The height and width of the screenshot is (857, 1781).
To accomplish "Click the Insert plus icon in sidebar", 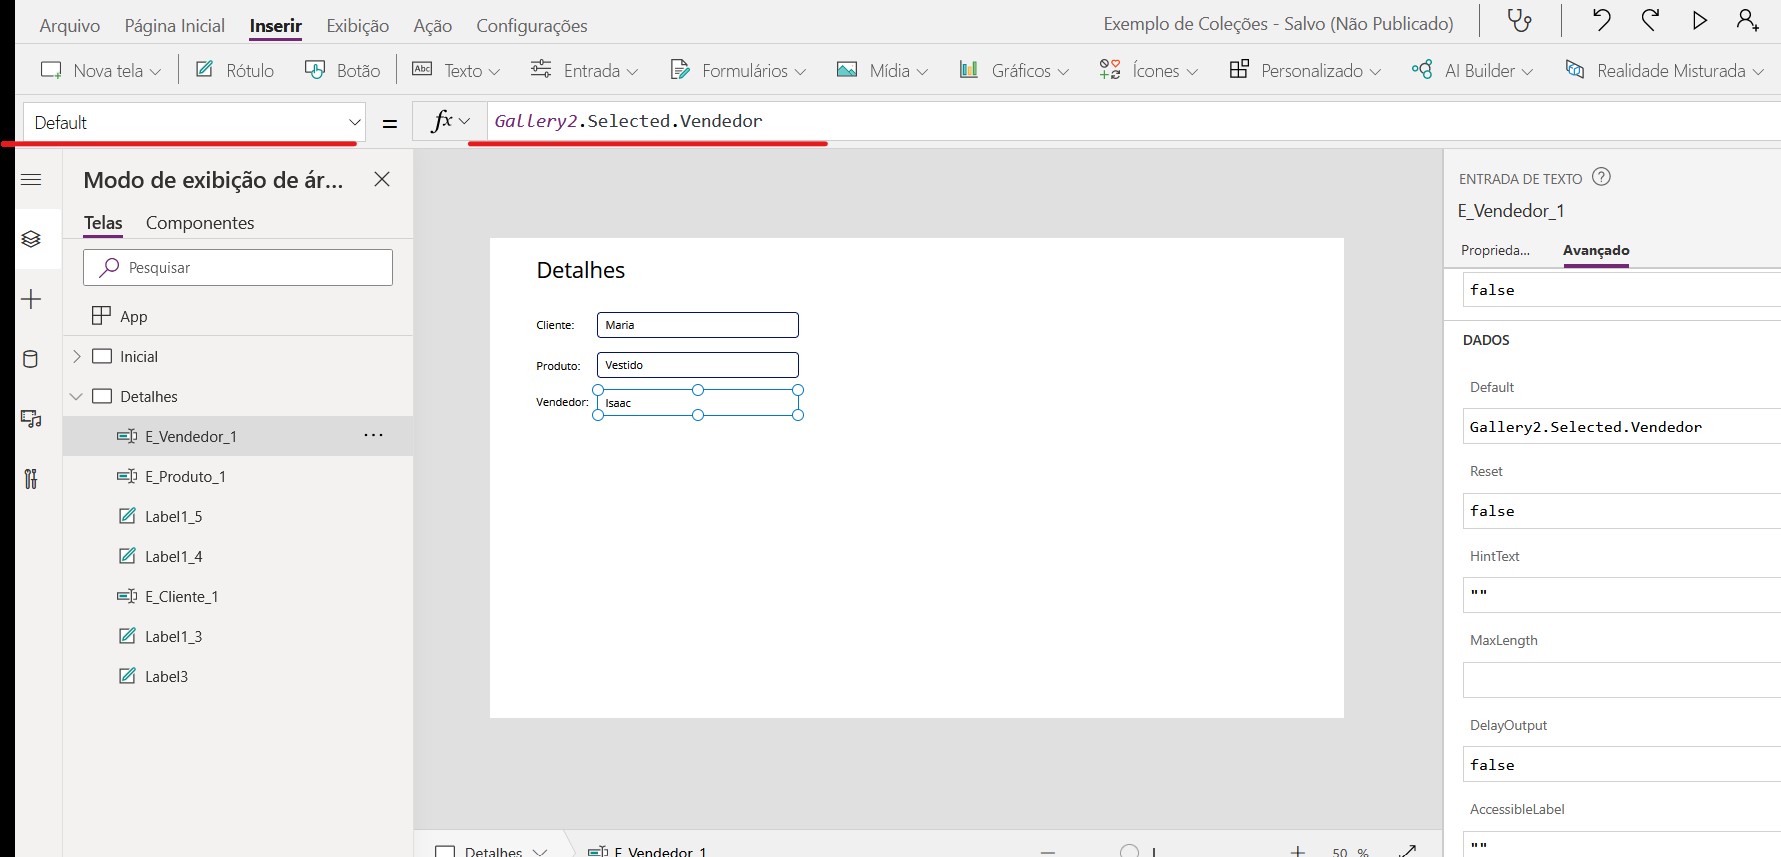I will click(31, 300).
